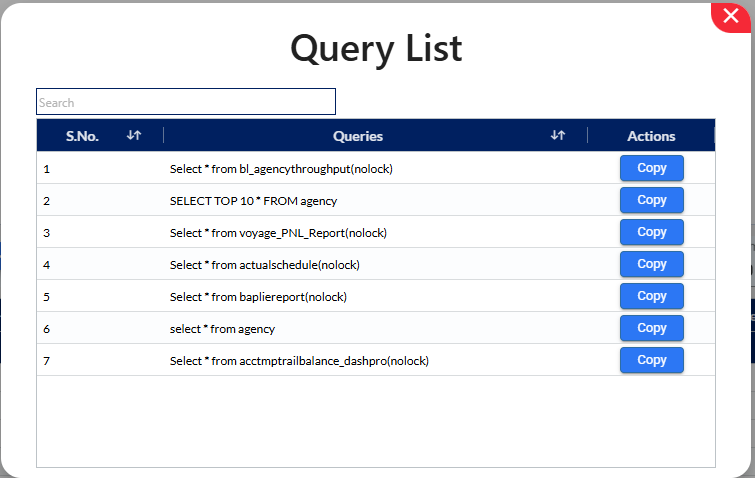Copy the voyage_PNL_Report query
This screenshot has width=755, height=478.
(651, 232)
